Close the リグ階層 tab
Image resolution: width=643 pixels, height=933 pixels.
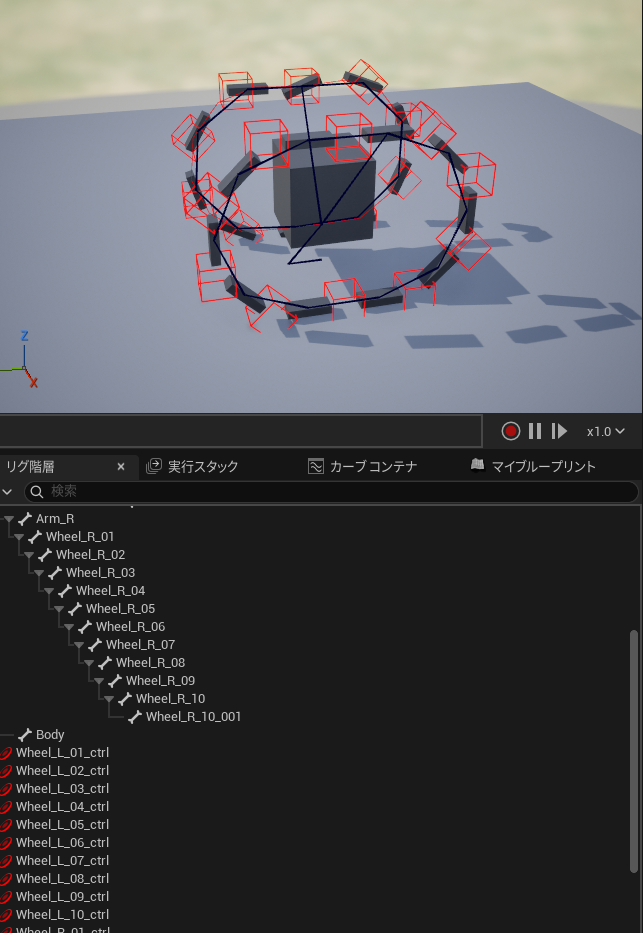pos(121,466)
